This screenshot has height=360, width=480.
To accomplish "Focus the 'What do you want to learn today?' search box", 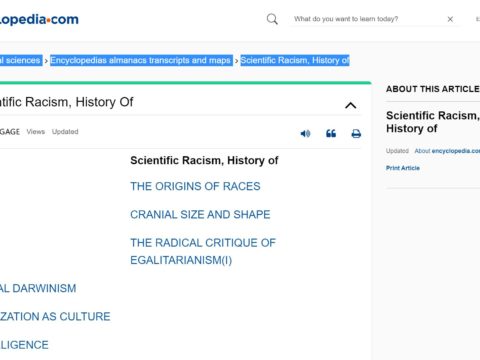I will (x=367, y=19).
